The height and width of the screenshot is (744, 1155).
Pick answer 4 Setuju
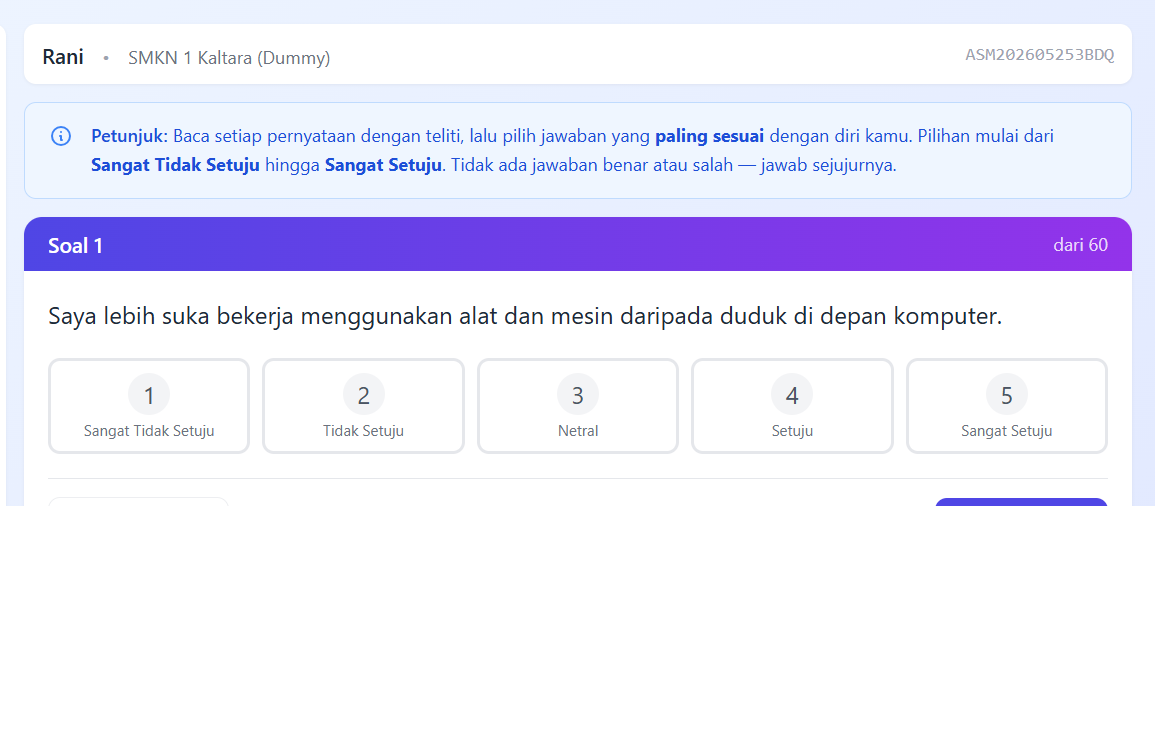pos(792,406)
